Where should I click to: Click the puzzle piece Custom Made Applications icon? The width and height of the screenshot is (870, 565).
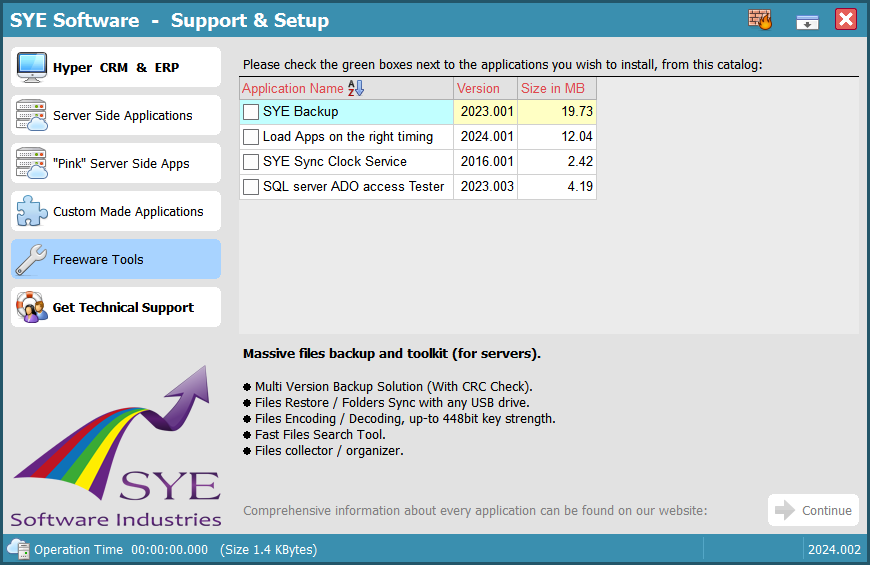coord(32,211)
